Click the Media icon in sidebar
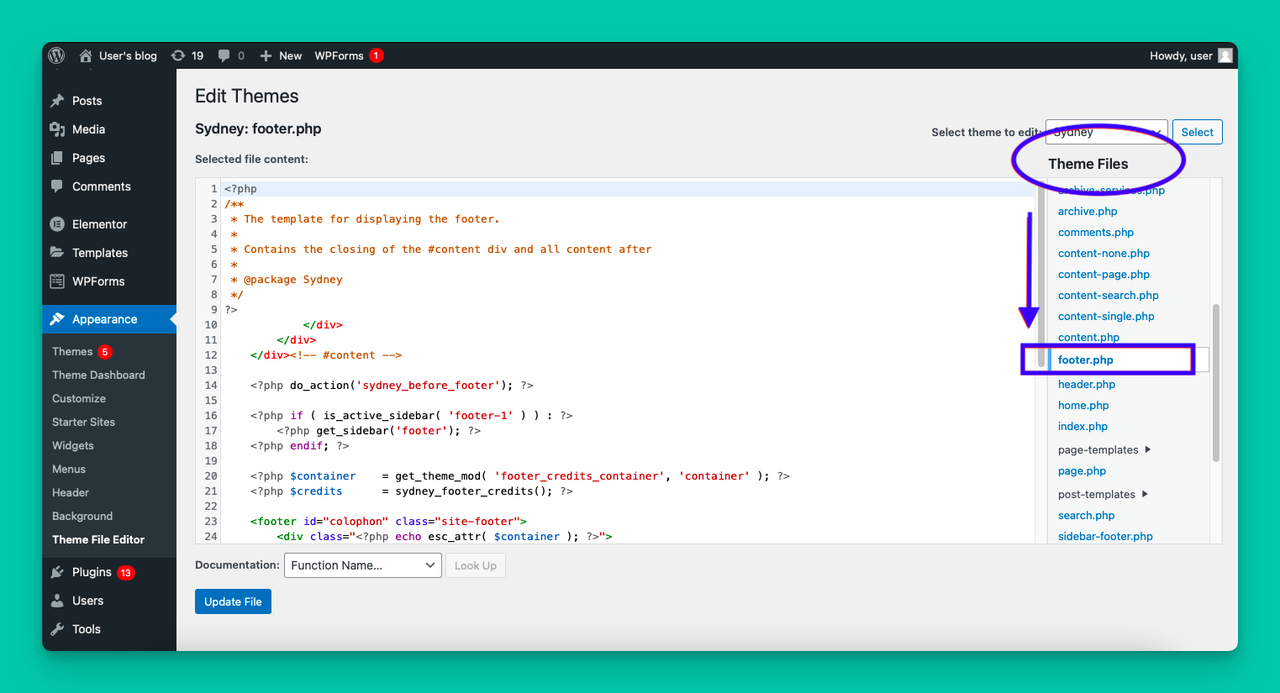The width and height of the screenshot is (1280, 693). pos(57,129)
